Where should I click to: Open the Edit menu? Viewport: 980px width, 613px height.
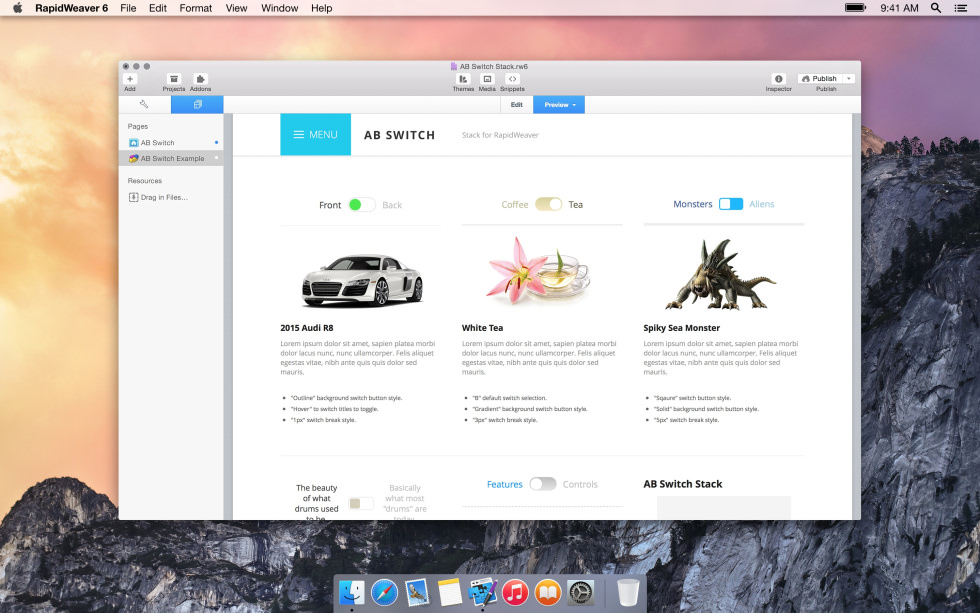coord(158,8)
